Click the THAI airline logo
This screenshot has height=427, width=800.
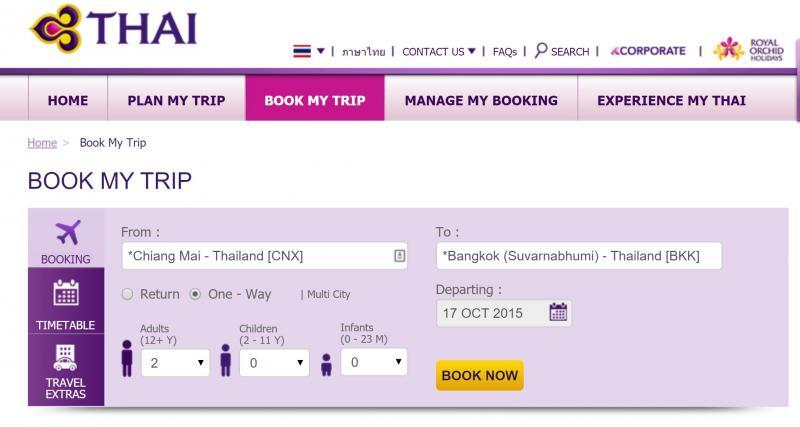point(114,29)
